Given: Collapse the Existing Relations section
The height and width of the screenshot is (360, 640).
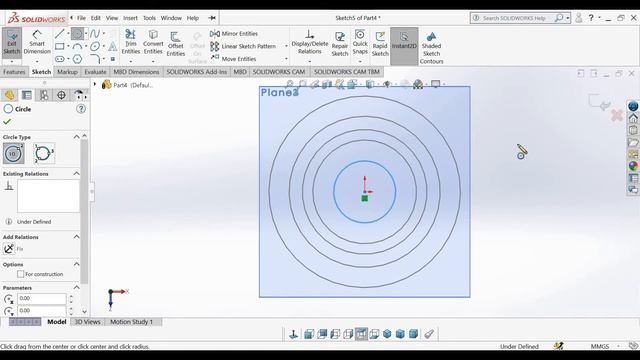Looking at the screenshot, I should pyautogui.click(x=76, y=173).
